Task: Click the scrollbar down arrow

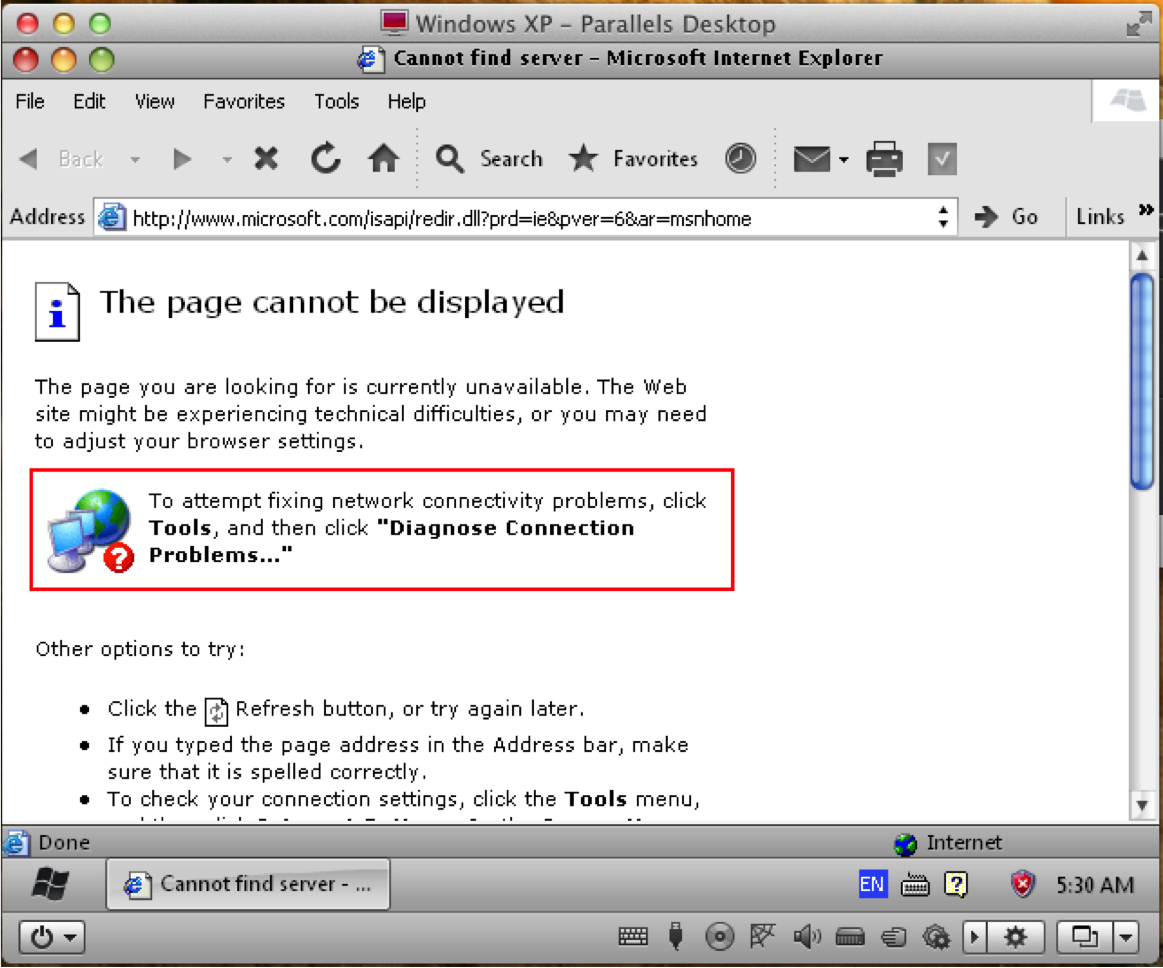Action: coord(1142,805)
